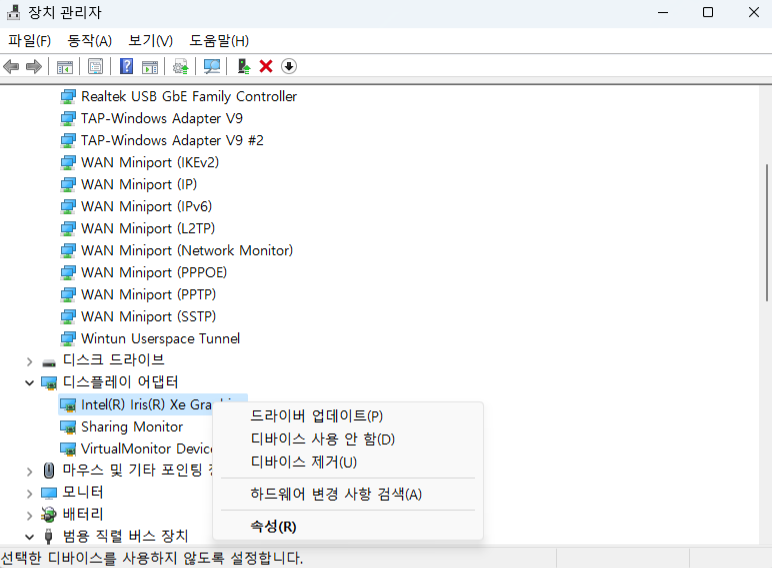Screen dimensions: 772x568
Task: Click the blue Help question mark icon
Action: [127, 66]
